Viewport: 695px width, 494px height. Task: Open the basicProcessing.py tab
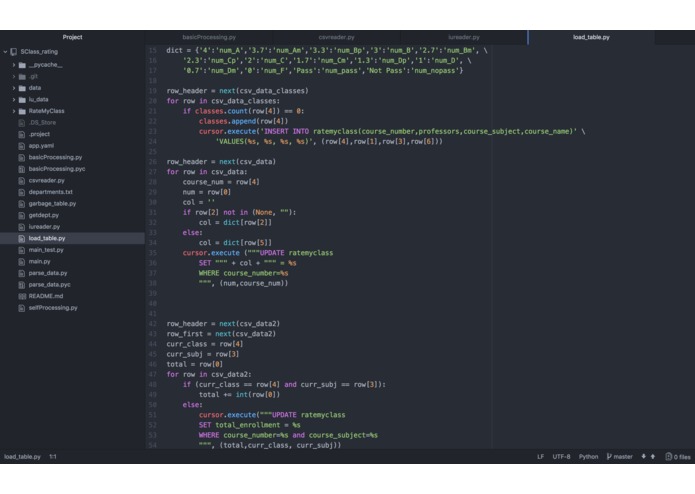pyautogui.click(x=209, y=37)
